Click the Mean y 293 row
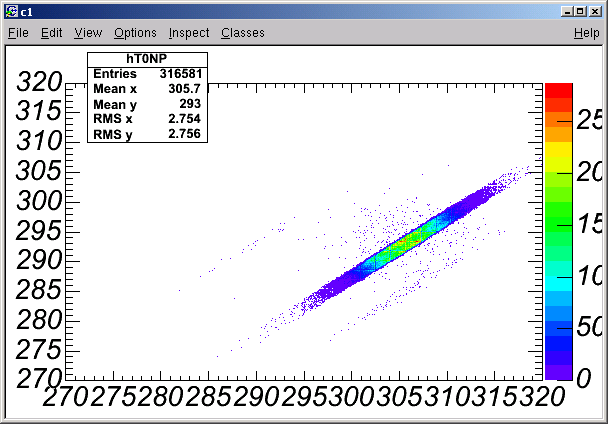This screenshot has width=608, height=424. click(x=147, y=104)
